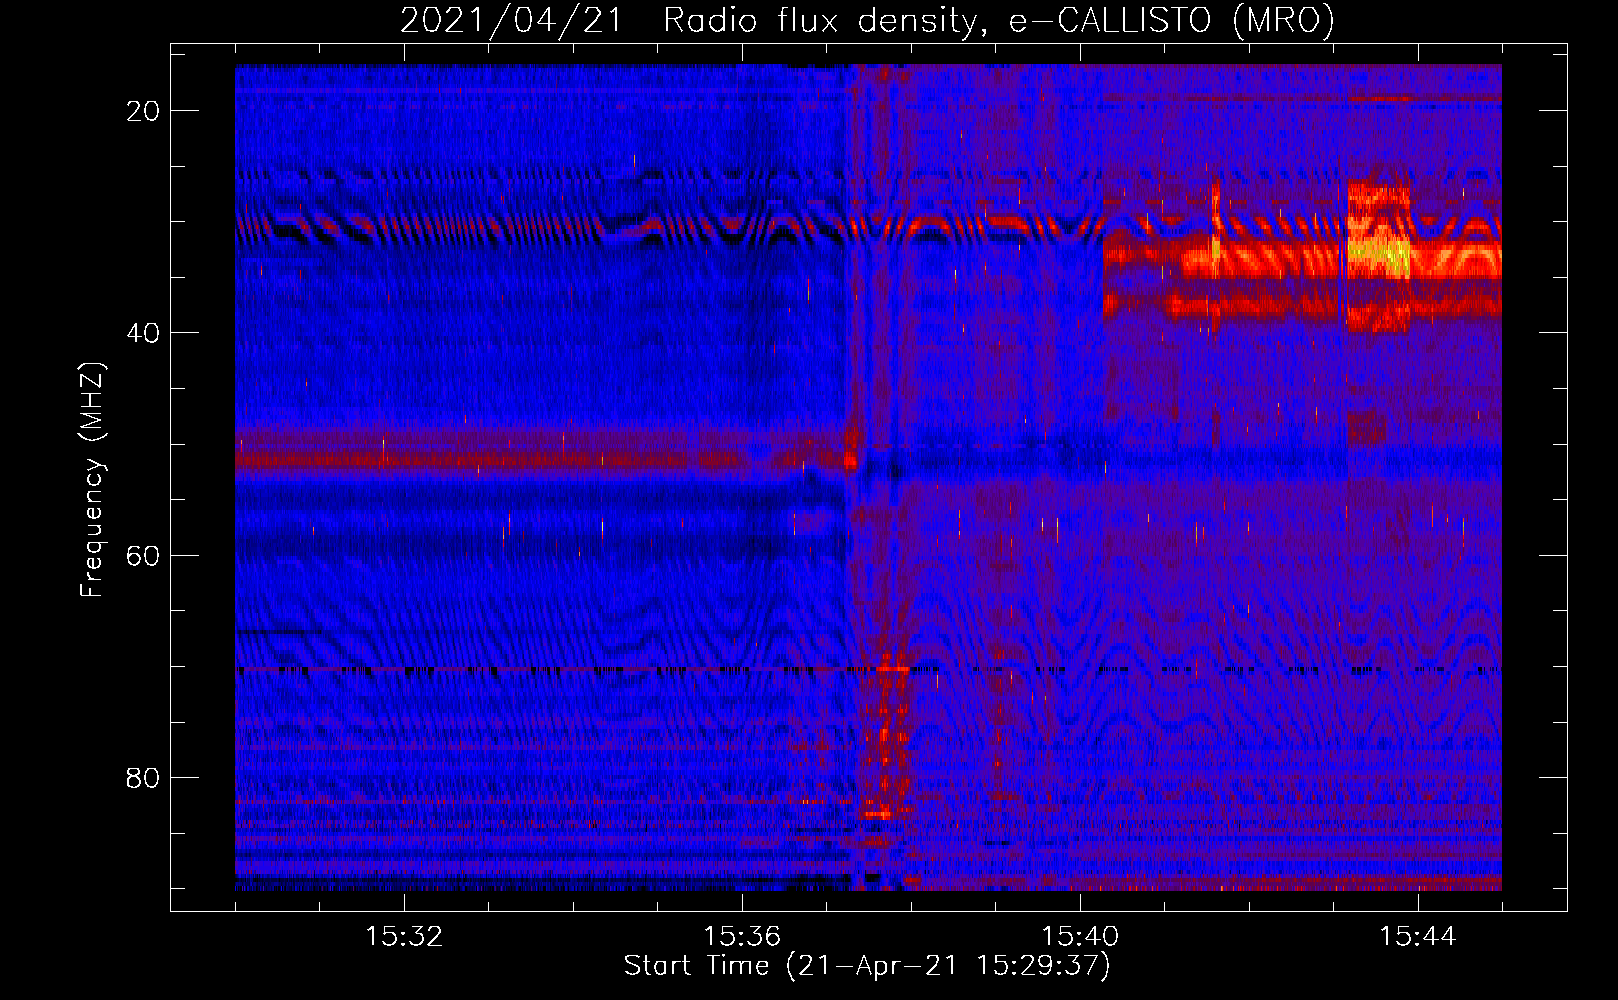Click the plot title "2021/04/21 Radio flux density, e-CALLISTO (MRO)"
Image resolution: width=1618 pixels, height=1000 pixels.
pos(867,21)
